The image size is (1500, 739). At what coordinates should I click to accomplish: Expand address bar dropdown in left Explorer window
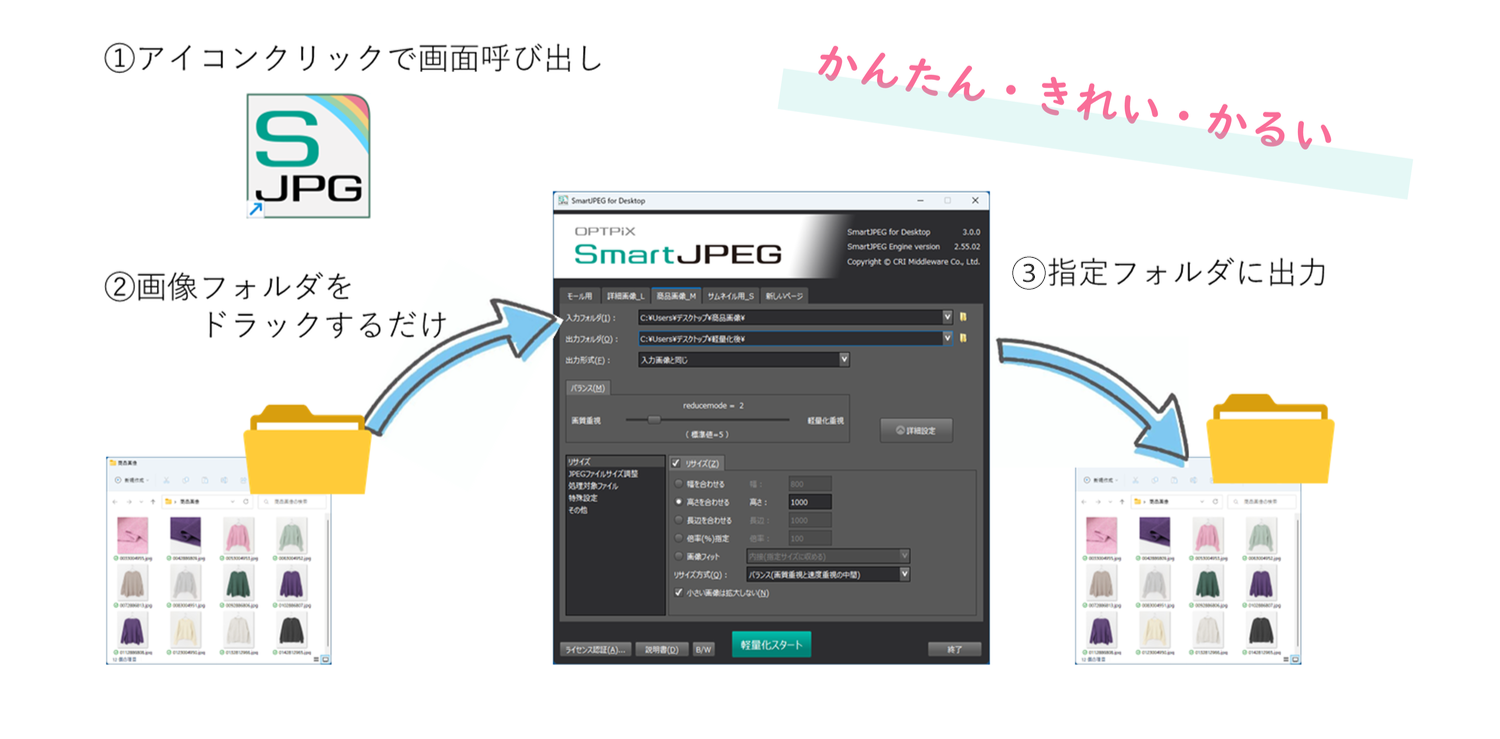click(233, 502)
